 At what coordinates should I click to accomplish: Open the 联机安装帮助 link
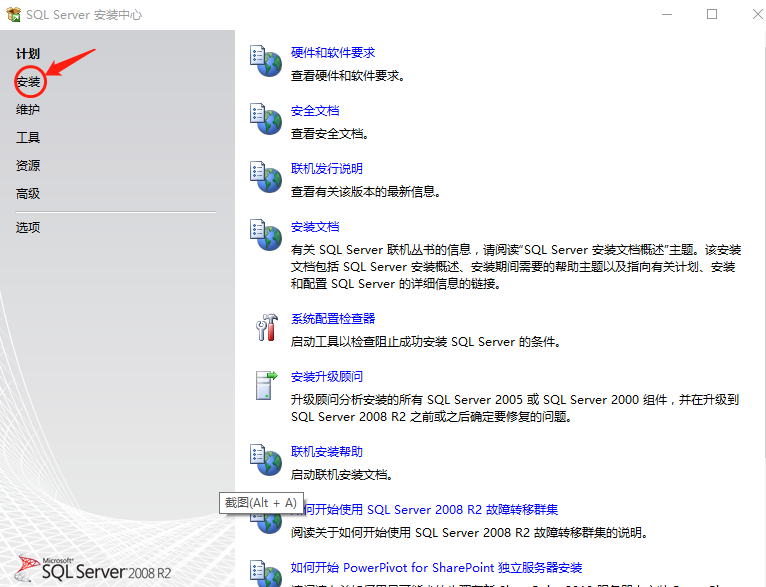tap(327, 452)
